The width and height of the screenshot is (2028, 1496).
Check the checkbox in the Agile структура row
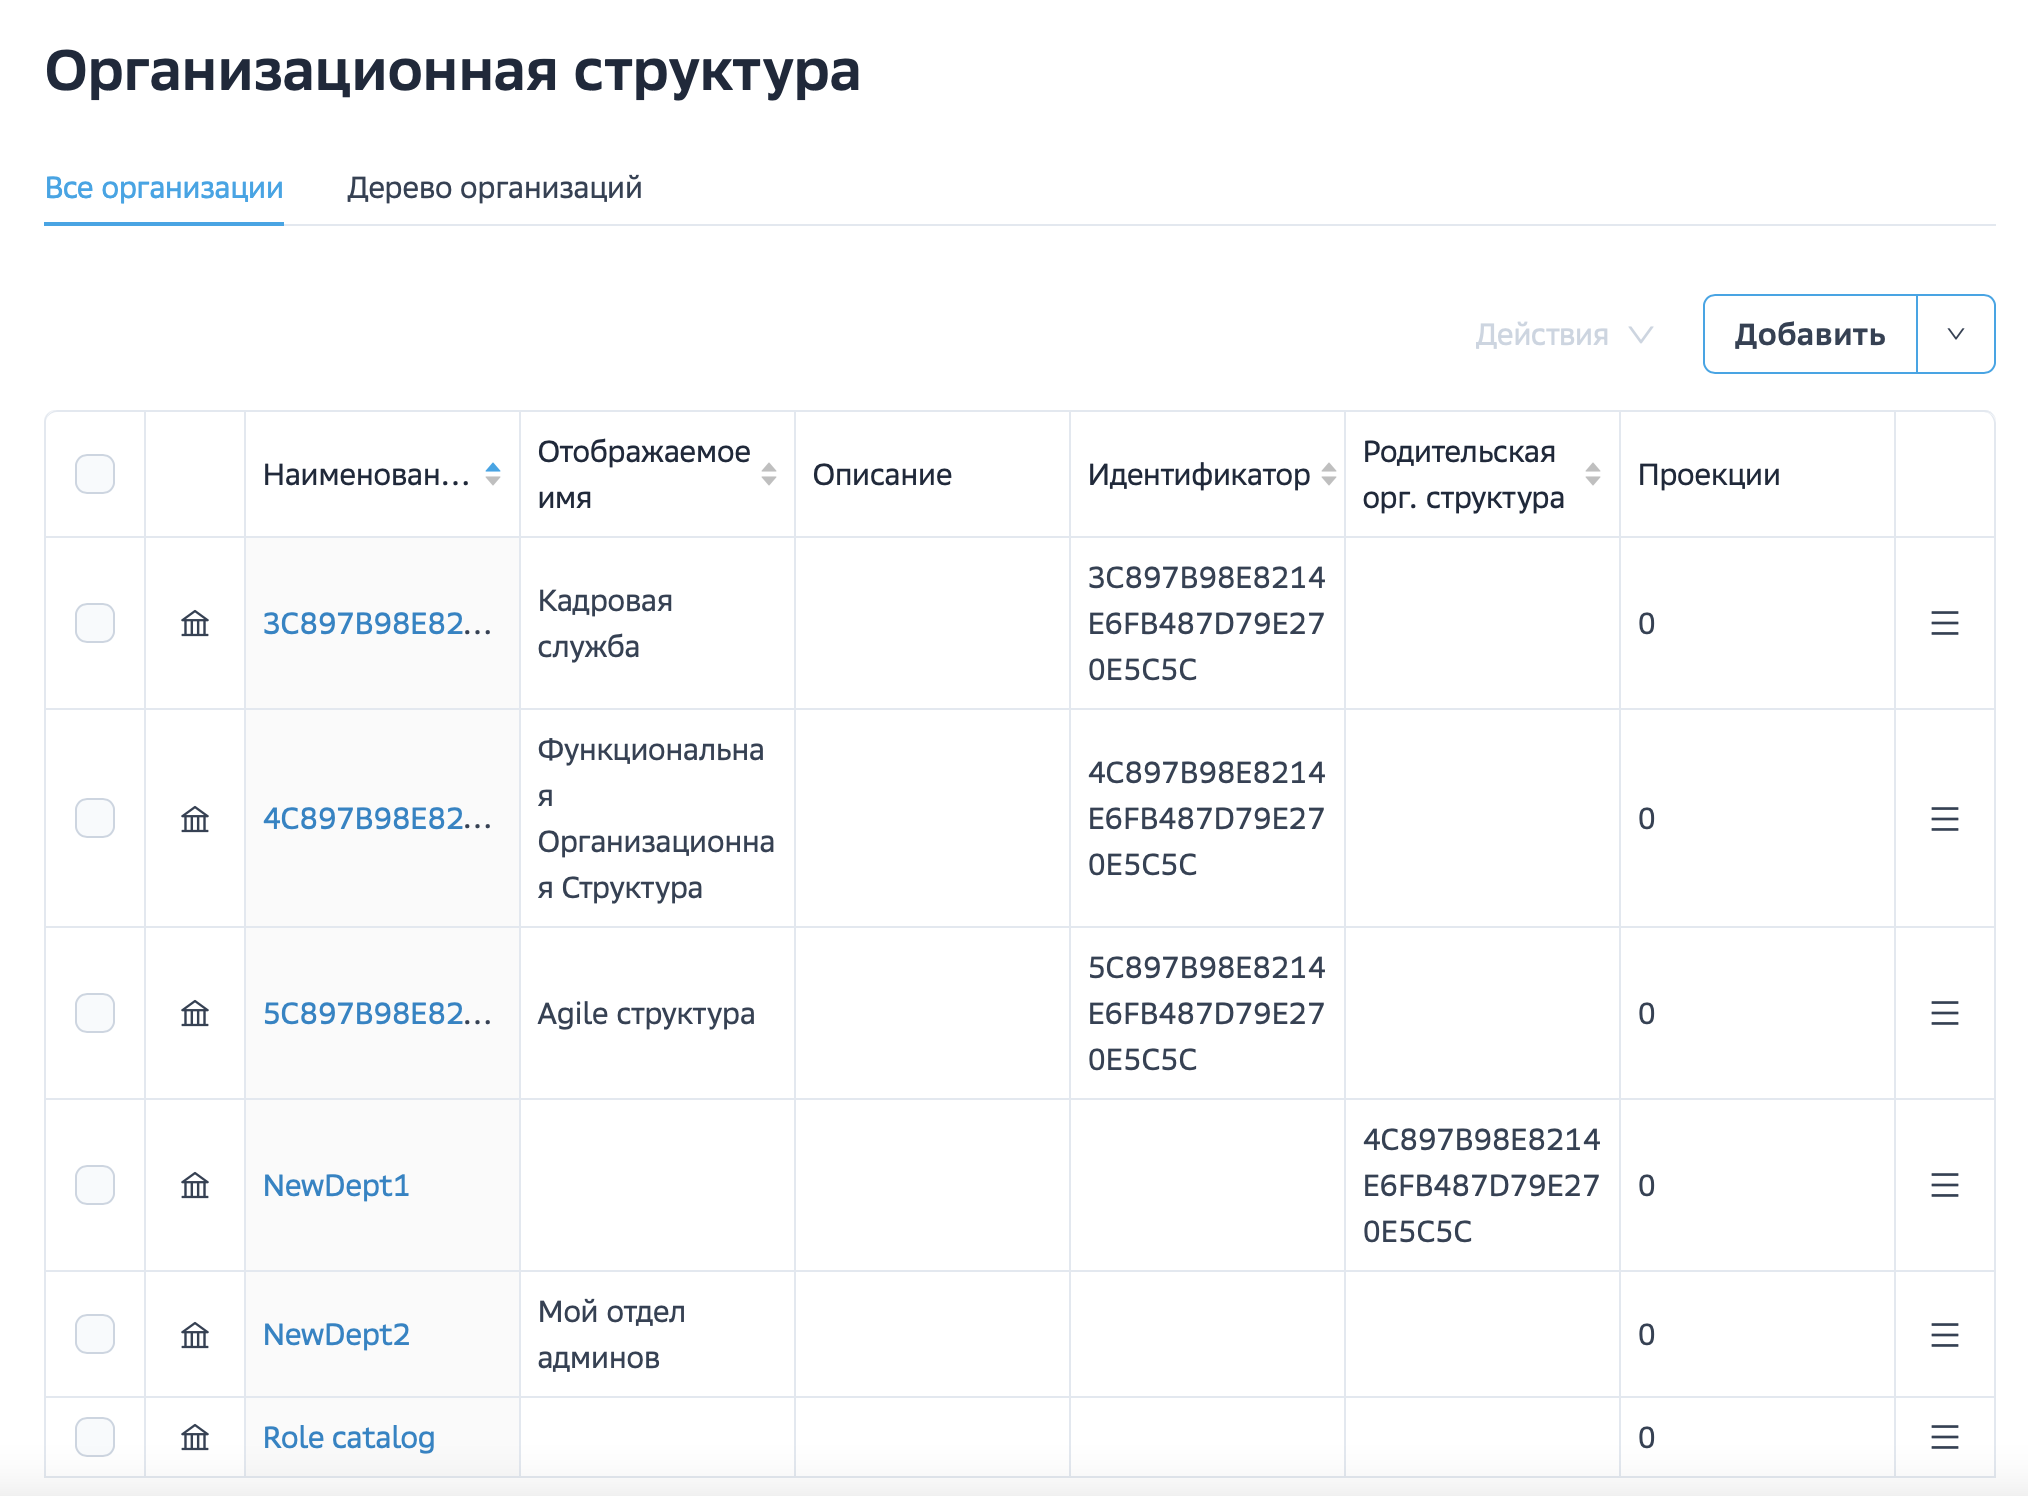pos(94,1014)
